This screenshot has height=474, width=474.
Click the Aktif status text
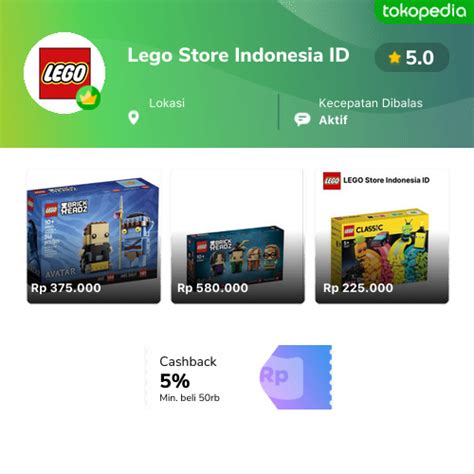tap(333, 120)
